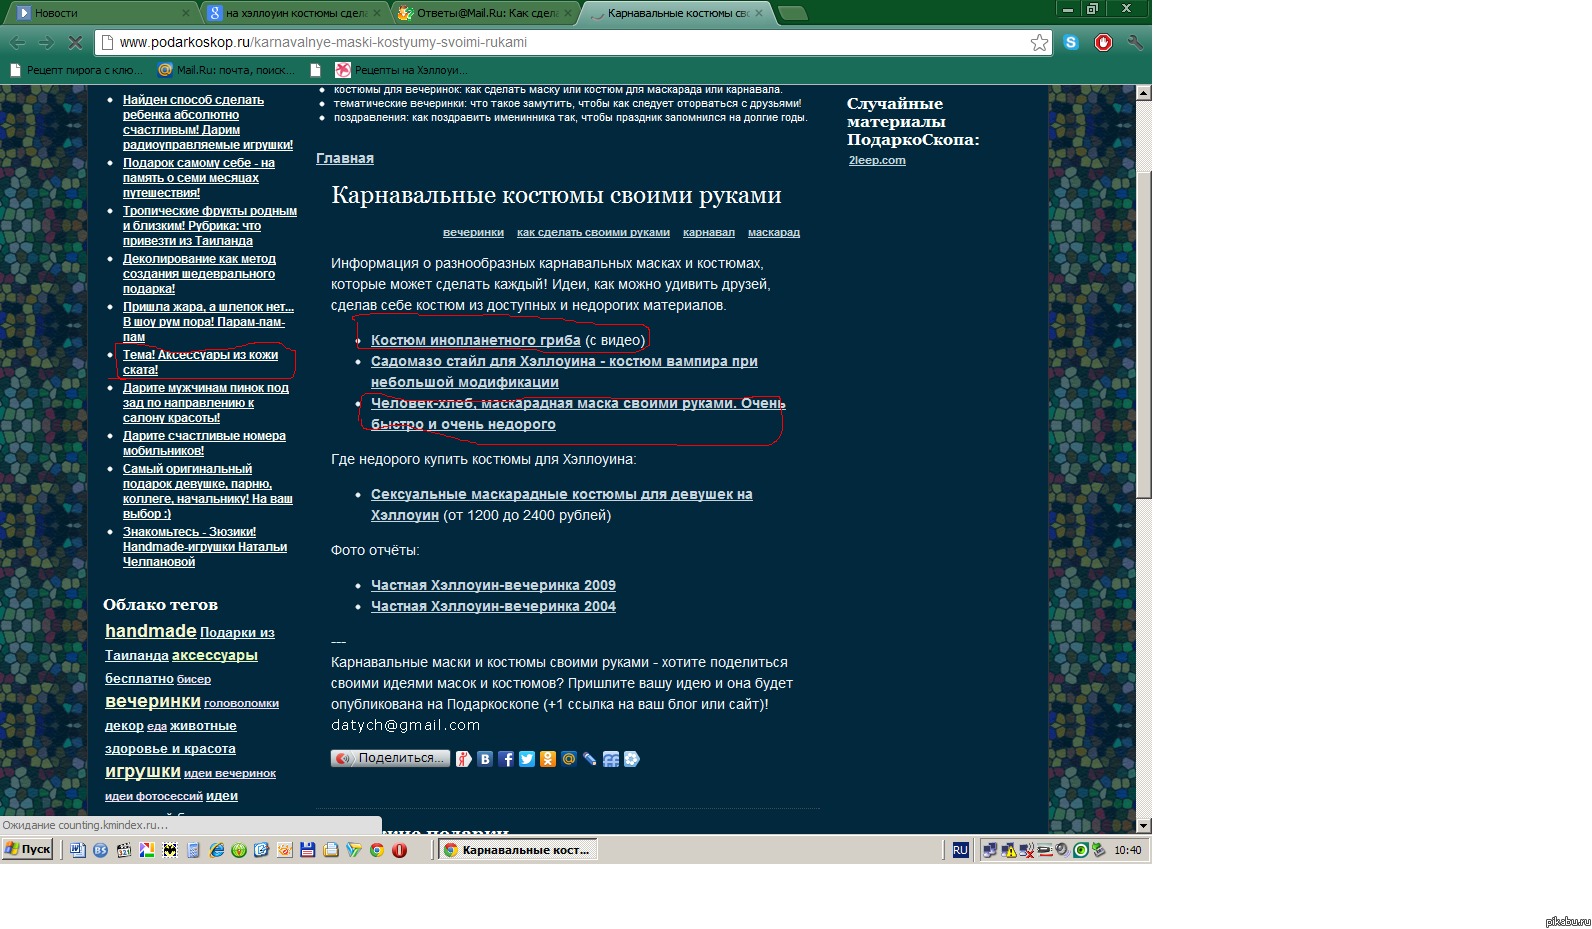Open a new tab
This screenshot has width=1592, height=929.
793,13
